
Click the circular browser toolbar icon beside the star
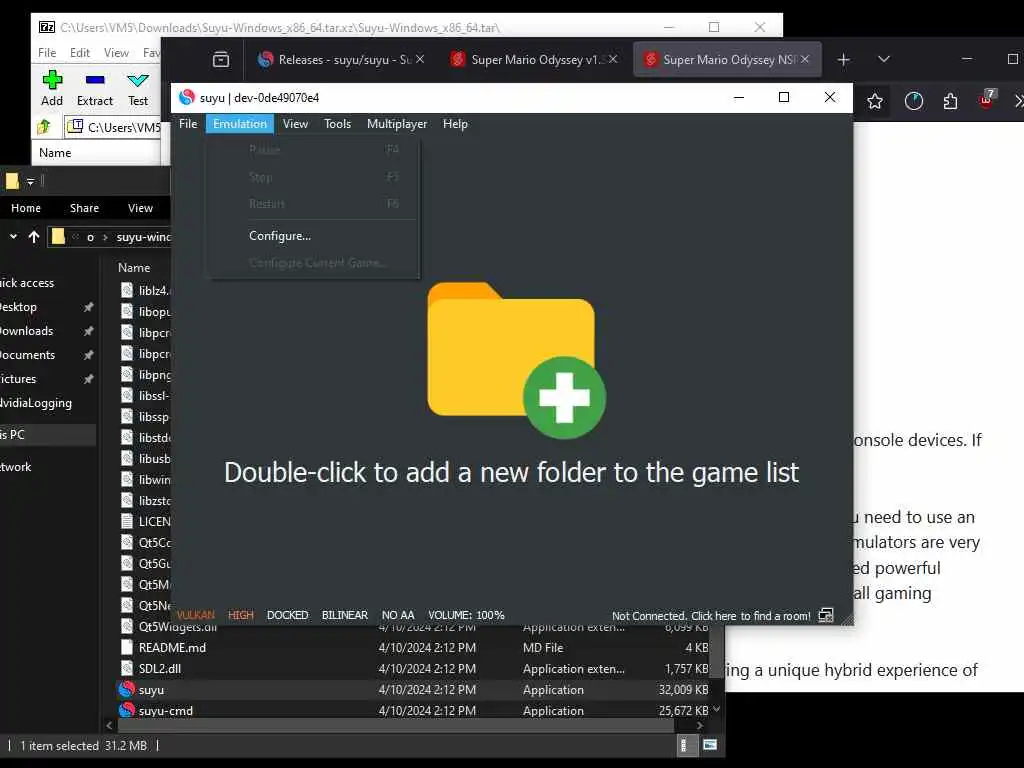click(x=914, y=101)
